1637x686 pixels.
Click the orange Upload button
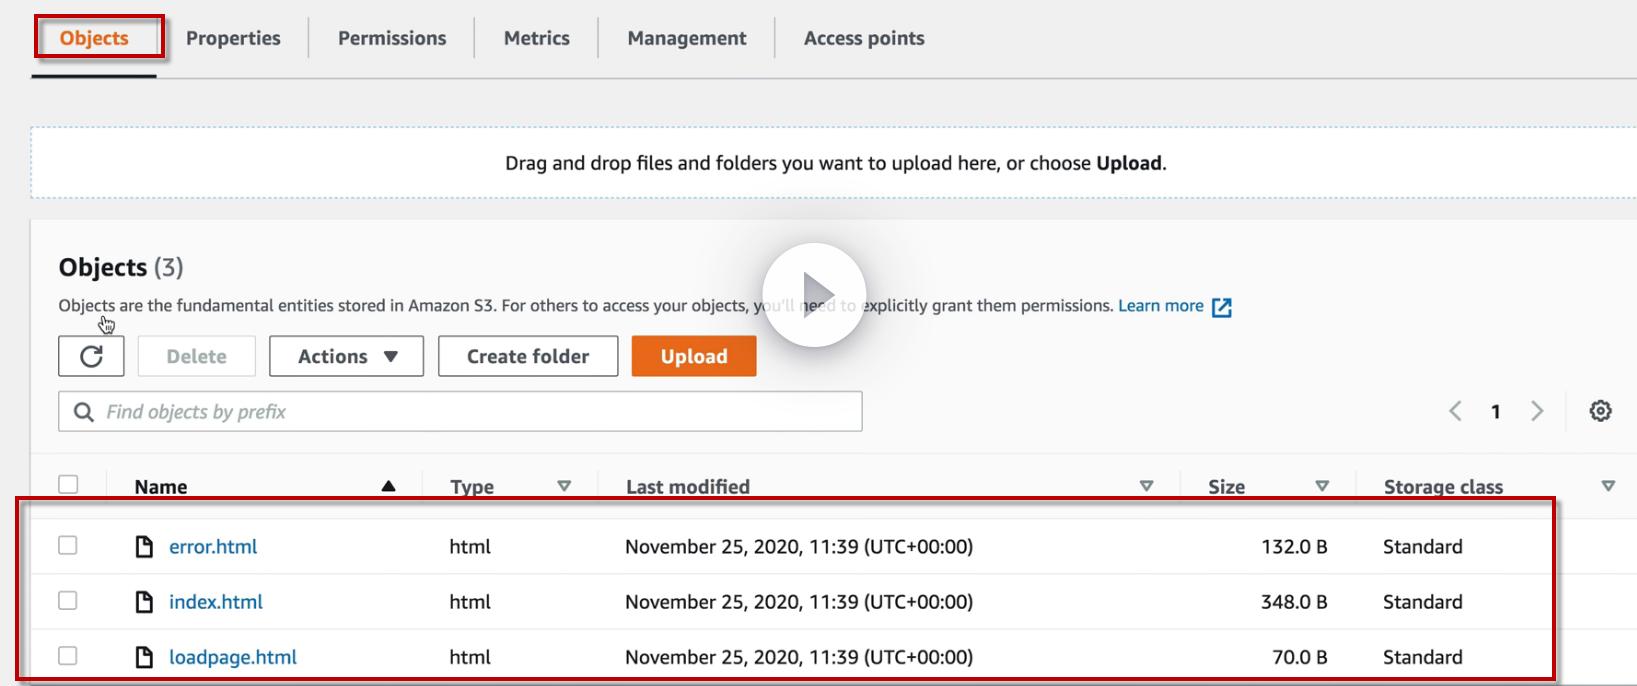point(693,356)
